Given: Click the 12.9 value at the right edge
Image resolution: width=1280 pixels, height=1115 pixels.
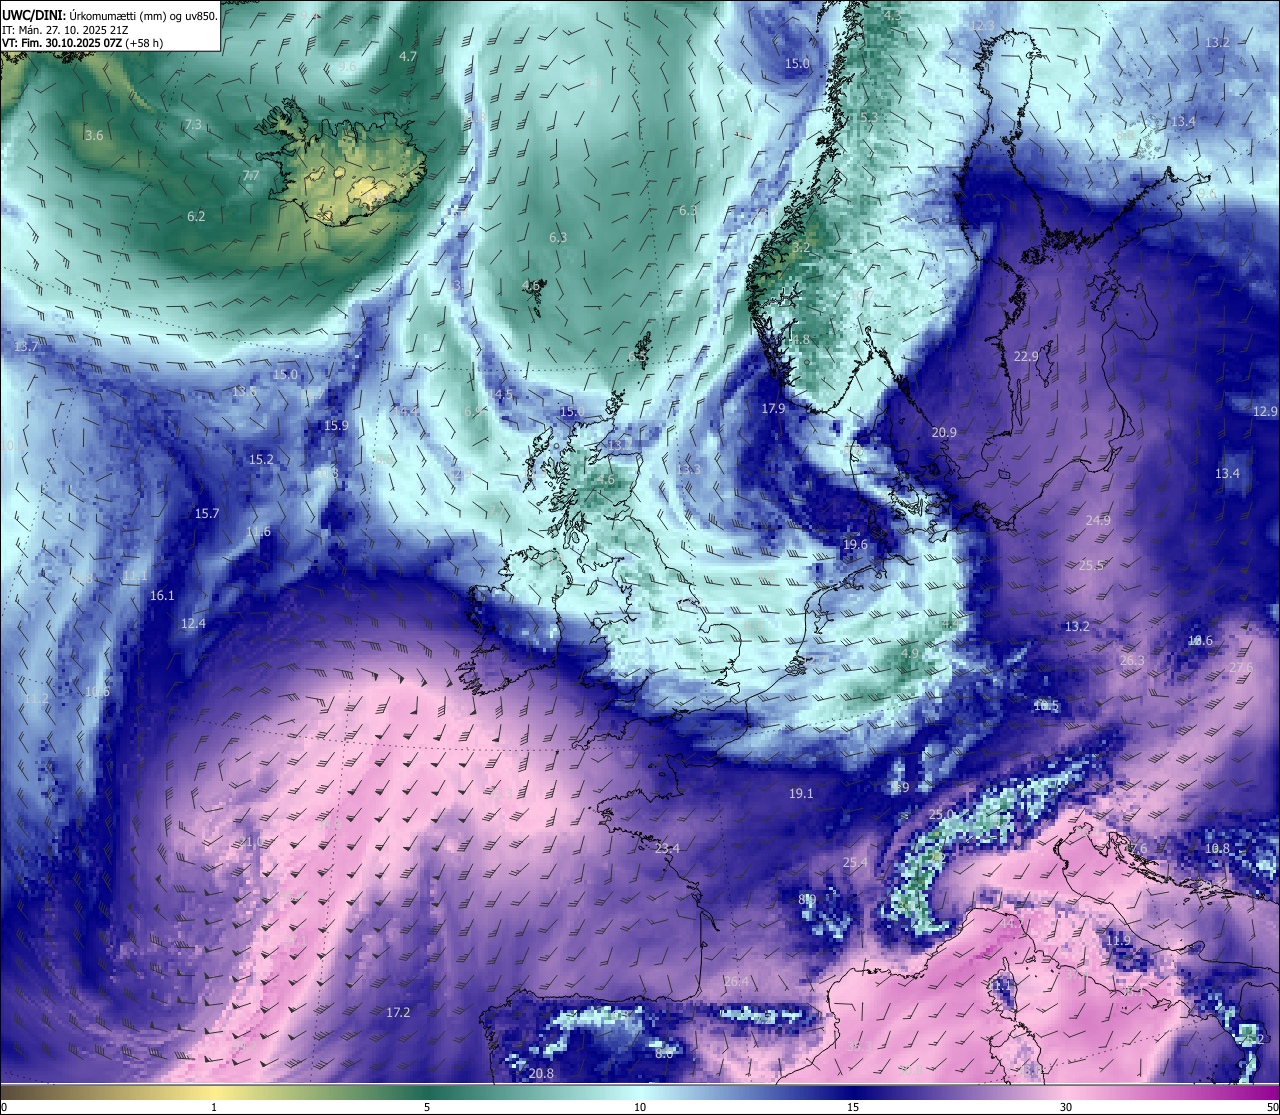Looking at the screenshot, I should pos(1265,412).
